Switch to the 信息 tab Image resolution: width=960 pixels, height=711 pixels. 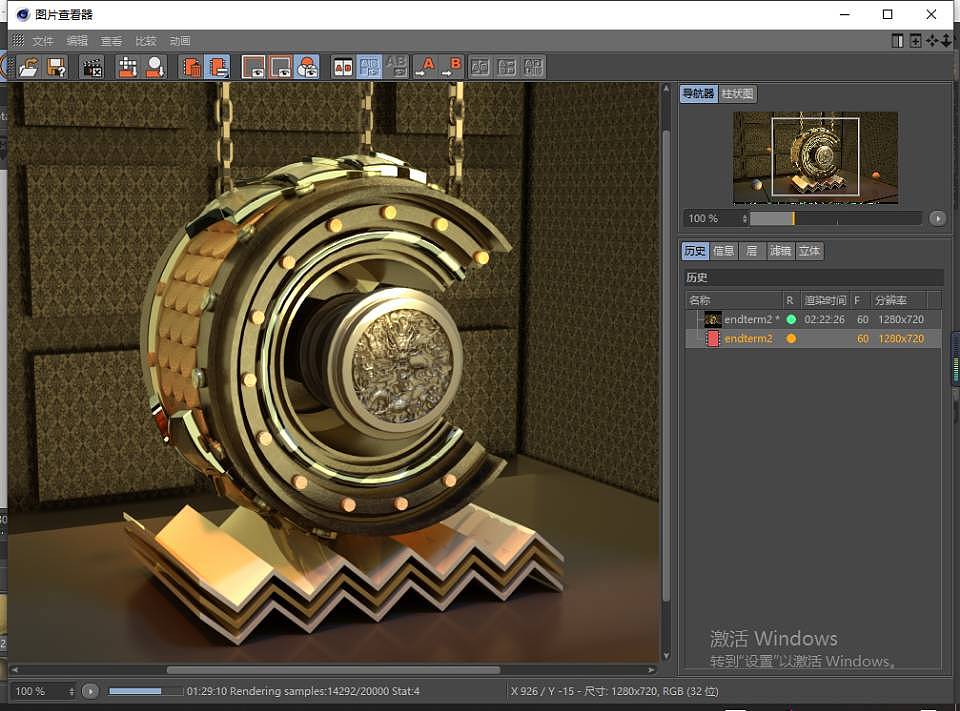click(724, 250)
